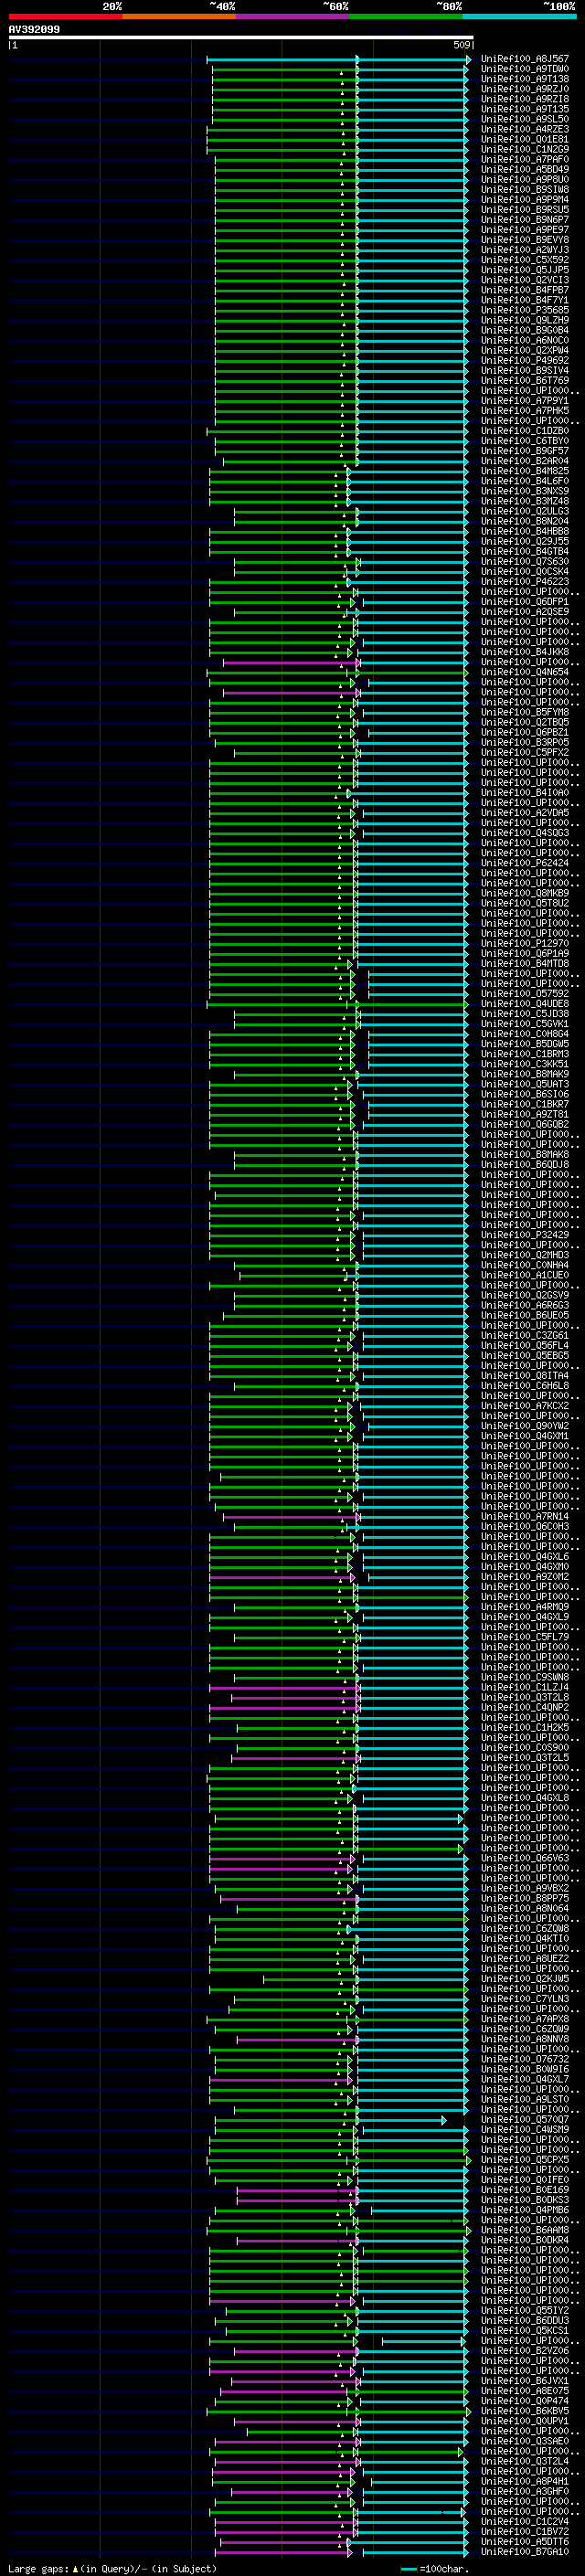Select subject label UniRef100_P46223

(x=525, y=581)
